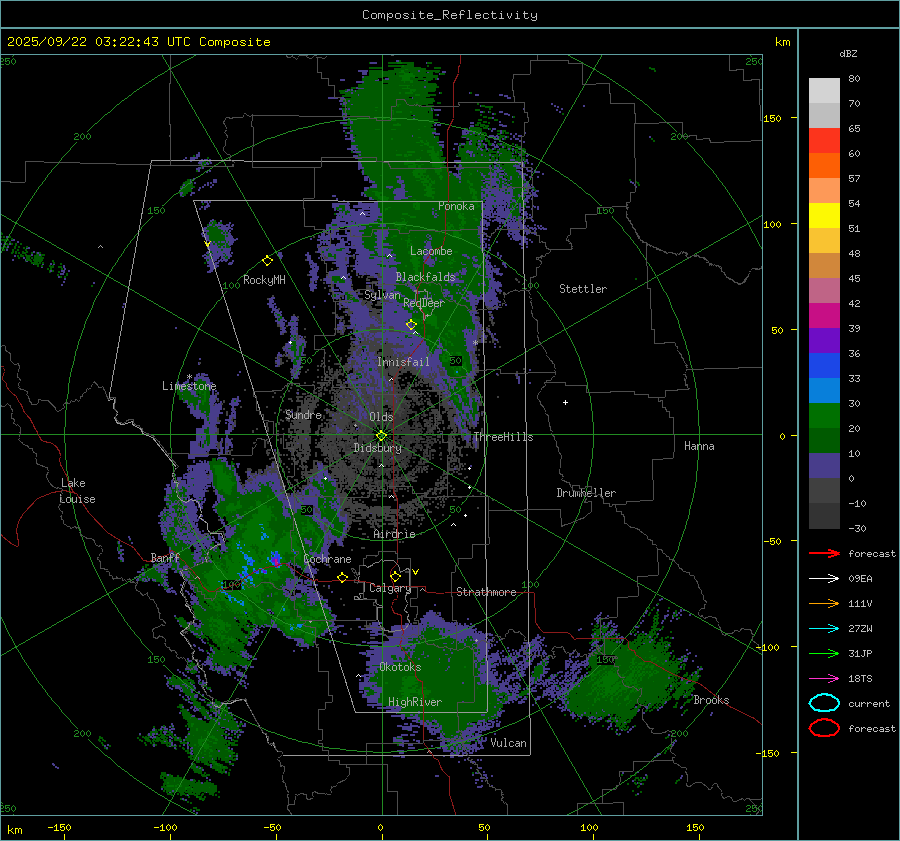Select the white 09EA arrow legend icon
The height and width of the screenshot is (841, 900).
point(823,578)
